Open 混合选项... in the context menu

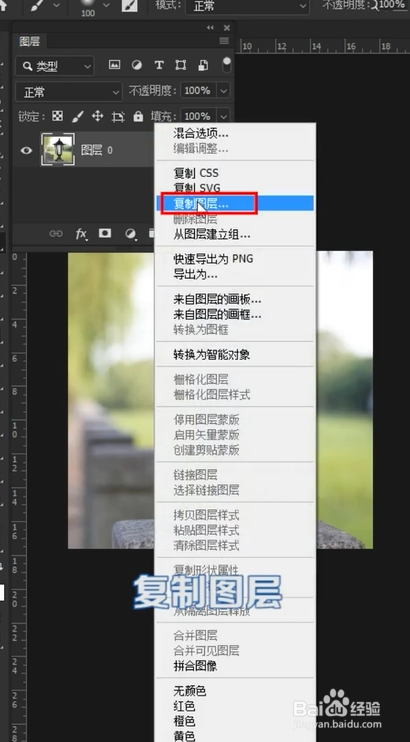point(201,133)
